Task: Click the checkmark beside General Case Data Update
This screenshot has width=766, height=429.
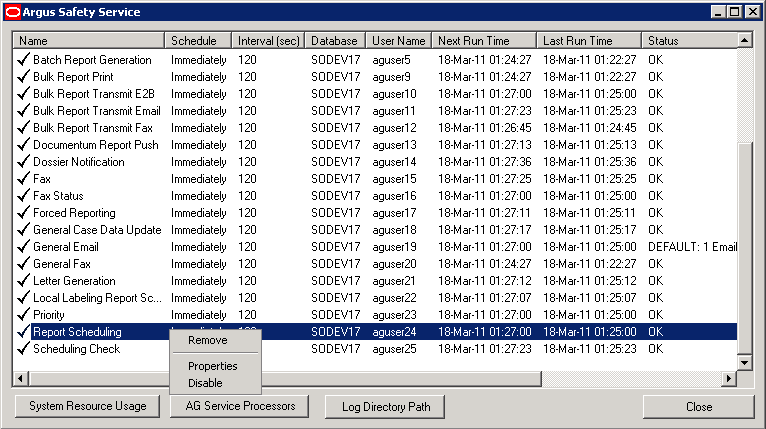Action: point(23,230)
